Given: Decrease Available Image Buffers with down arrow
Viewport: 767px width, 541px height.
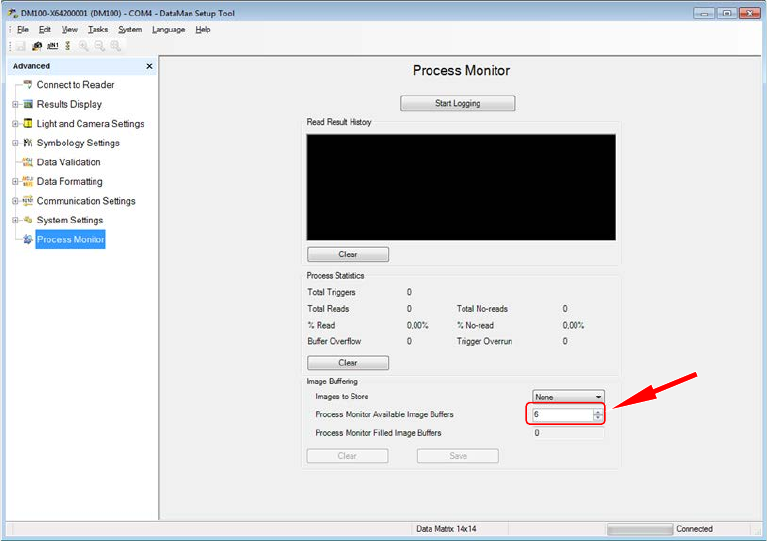Looking at the screenshot, I should pos(598,417).
